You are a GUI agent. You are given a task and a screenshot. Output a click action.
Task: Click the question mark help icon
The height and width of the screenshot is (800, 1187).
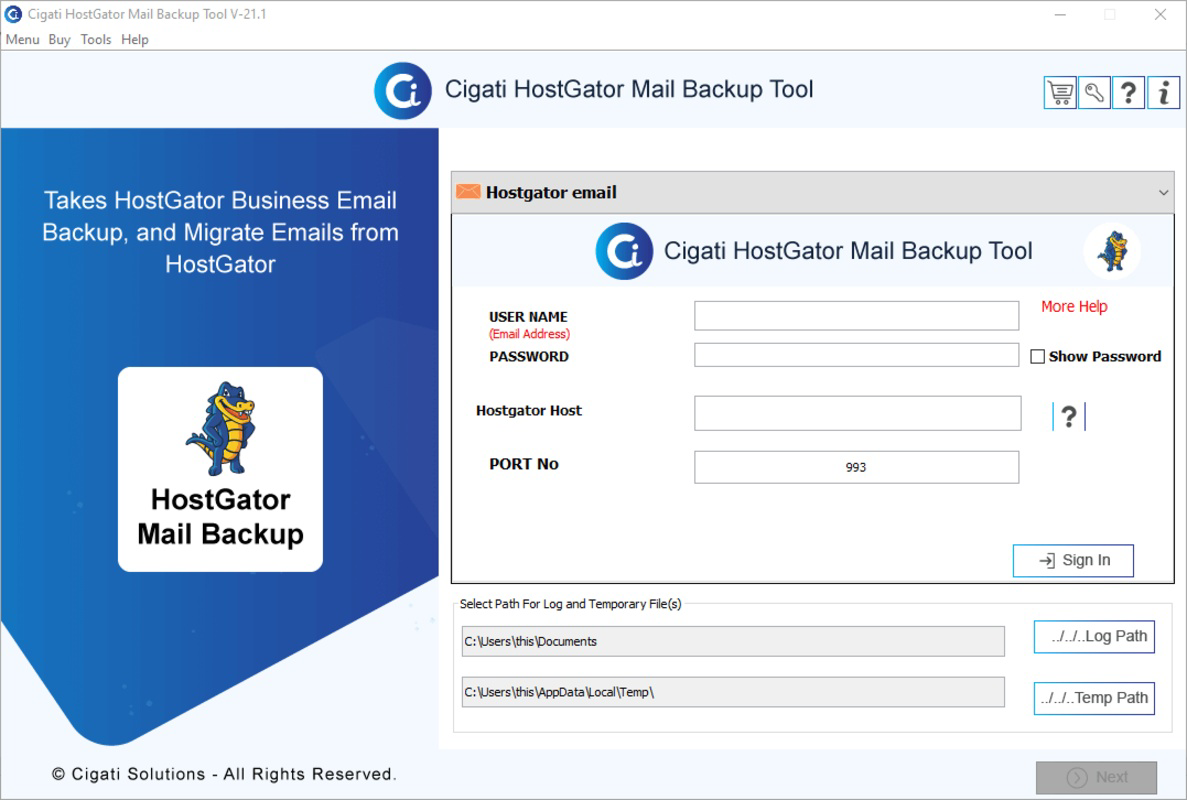(x=1129, y=91)
